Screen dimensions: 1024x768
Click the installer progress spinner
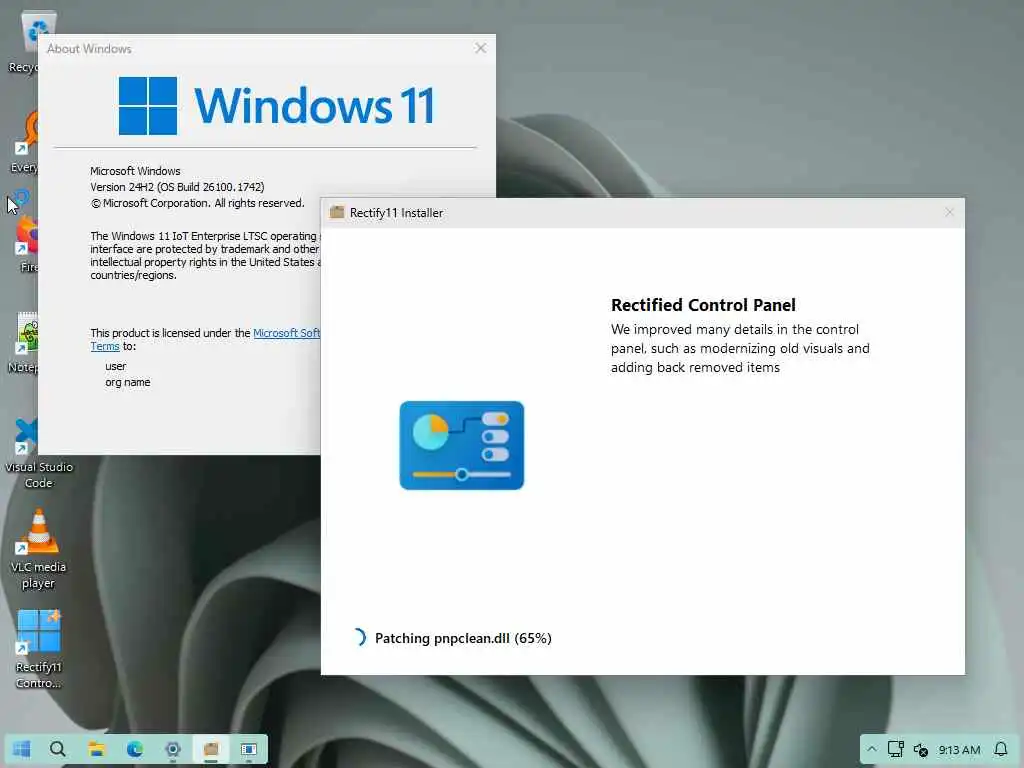[x=359, y=637]
